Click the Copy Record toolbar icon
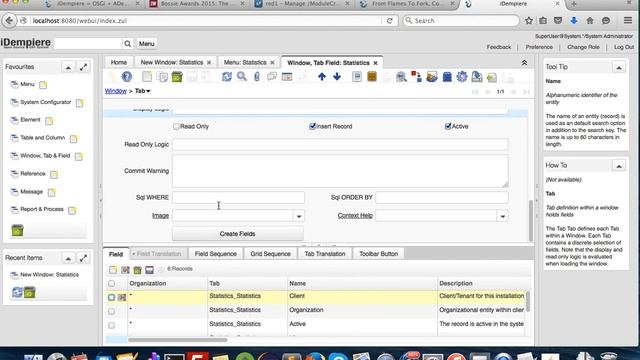The width and height of the screenshot is (640, 360). 162,76
